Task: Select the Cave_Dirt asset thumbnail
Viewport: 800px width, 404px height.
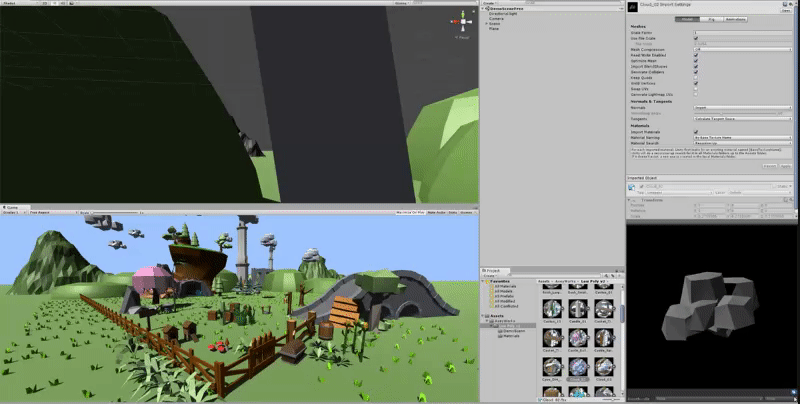Action: (x=553, y=367)
